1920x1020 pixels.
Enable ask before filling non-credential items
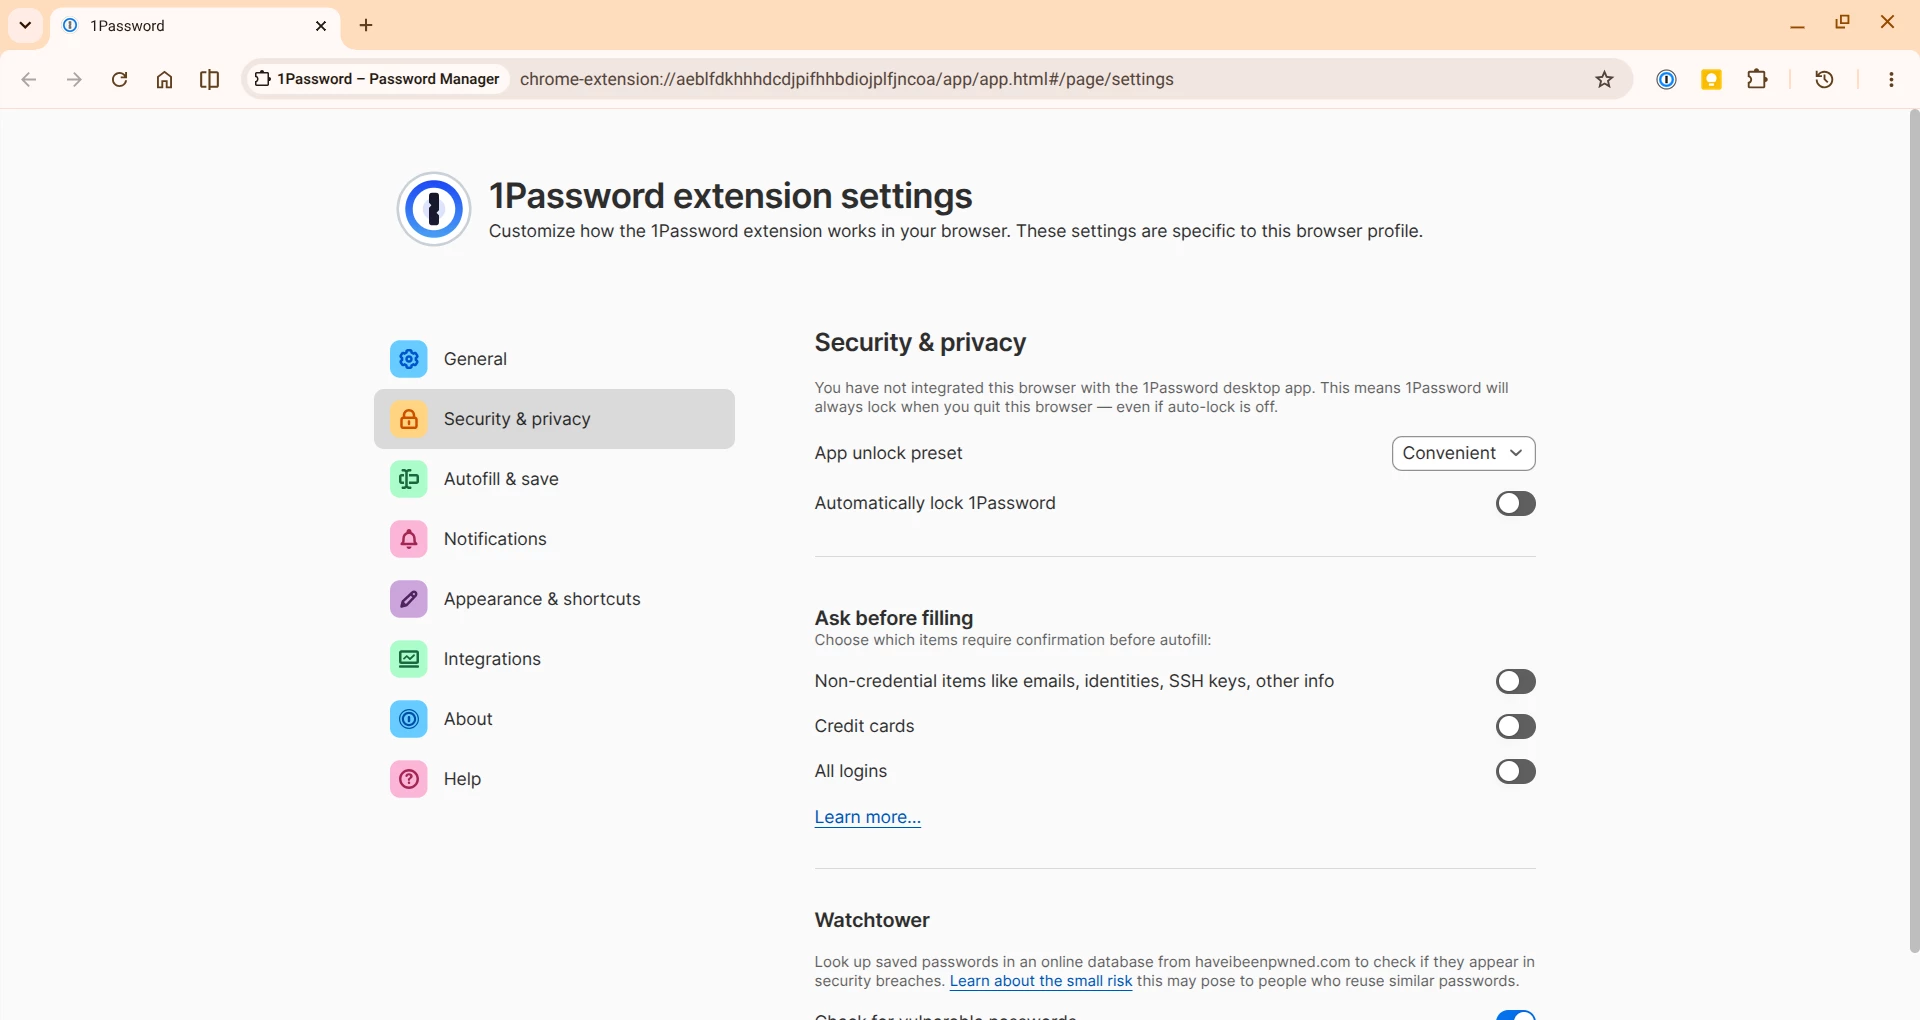(1515, 682)
